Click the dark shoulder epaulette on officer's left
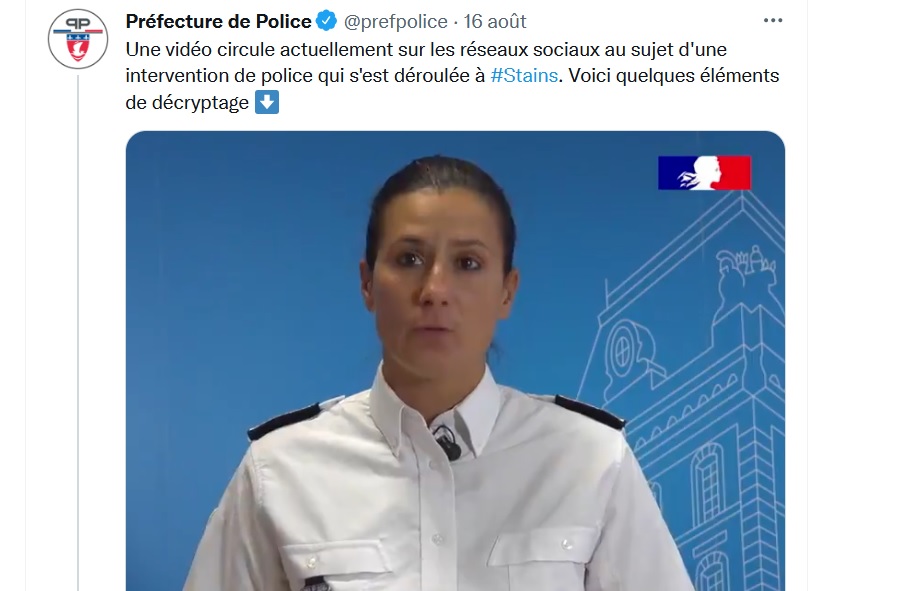This screenshot has height=591, width=897. [x=590, y=412]
